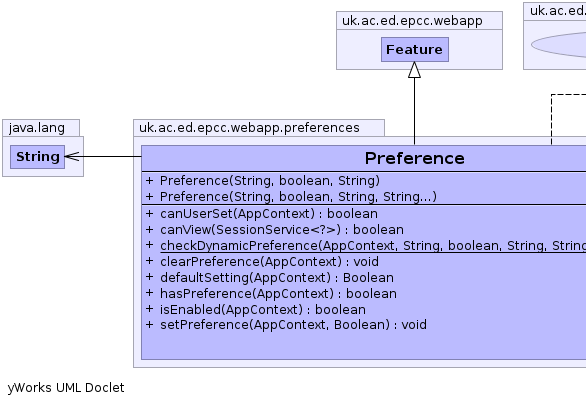Click the isEnabled(AppContext) method

(x=263, y=310)
